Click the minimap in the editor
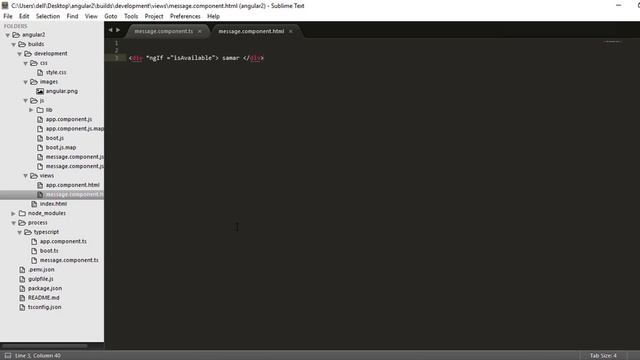This screenshot has width=640, height=360. click(x=612, y=42)
